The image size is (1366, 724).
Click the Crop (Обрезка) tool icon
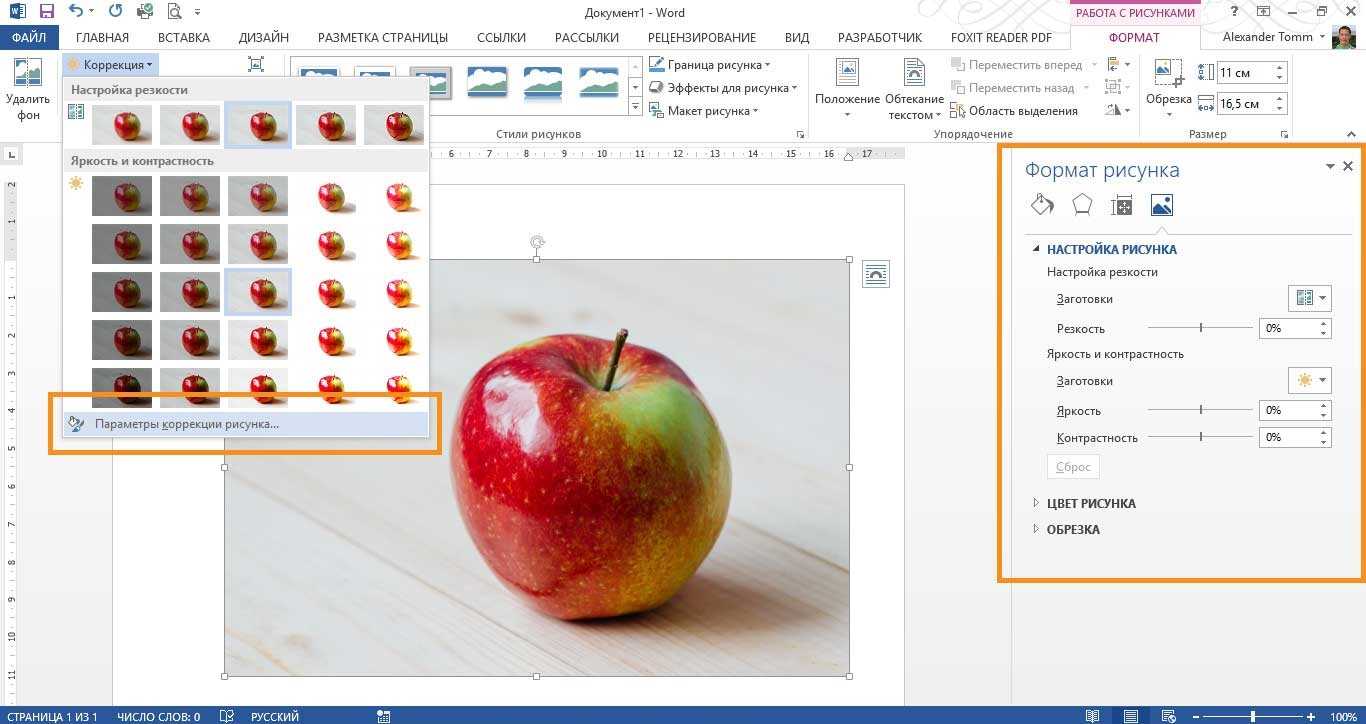point(1167,74)
